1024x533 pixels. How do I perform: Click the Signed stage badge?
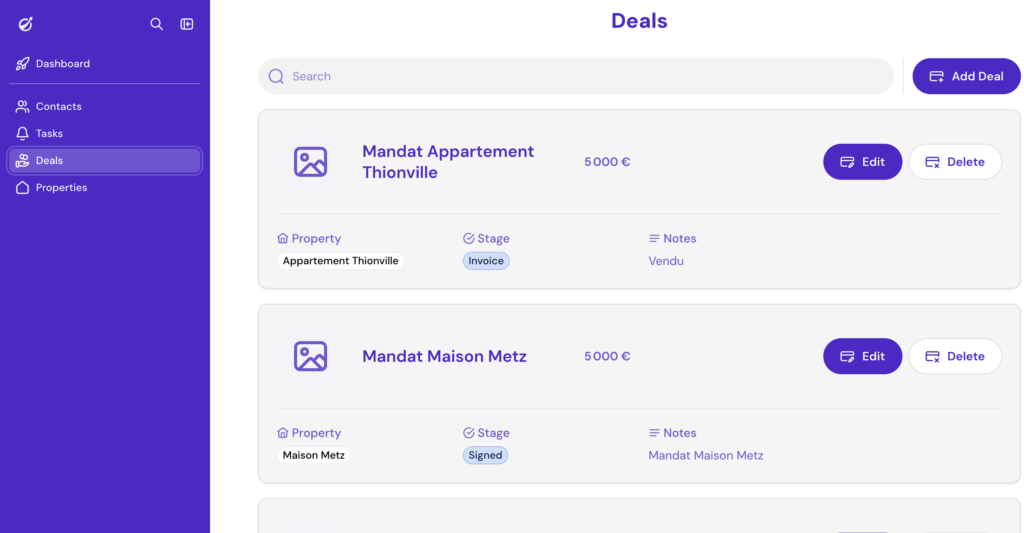tap(485, 455)
